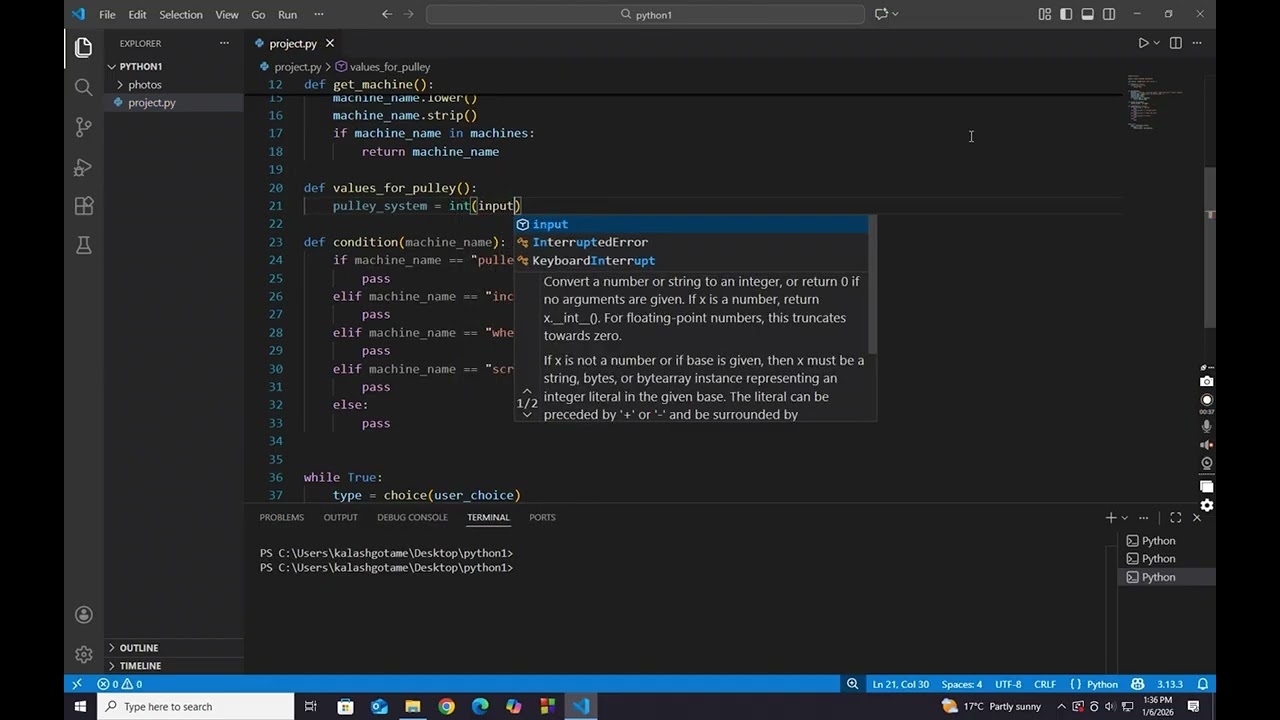Toggle the recorder microphone
1280x720 pixels.
coord(1207,425)
